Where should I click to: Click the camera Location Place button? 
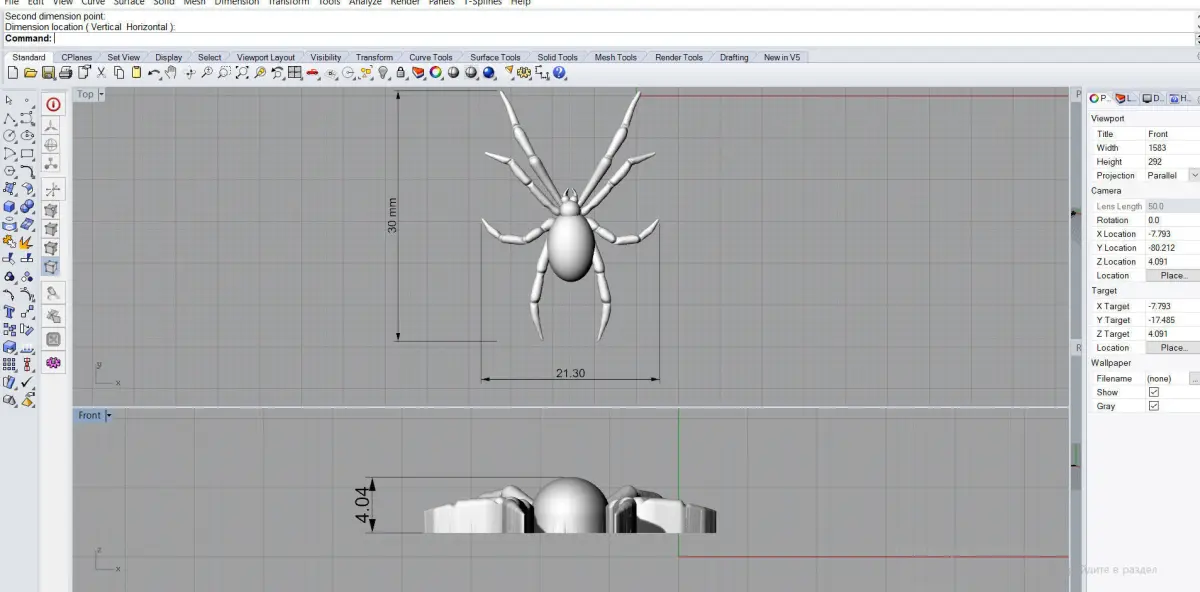[1173, 275]
